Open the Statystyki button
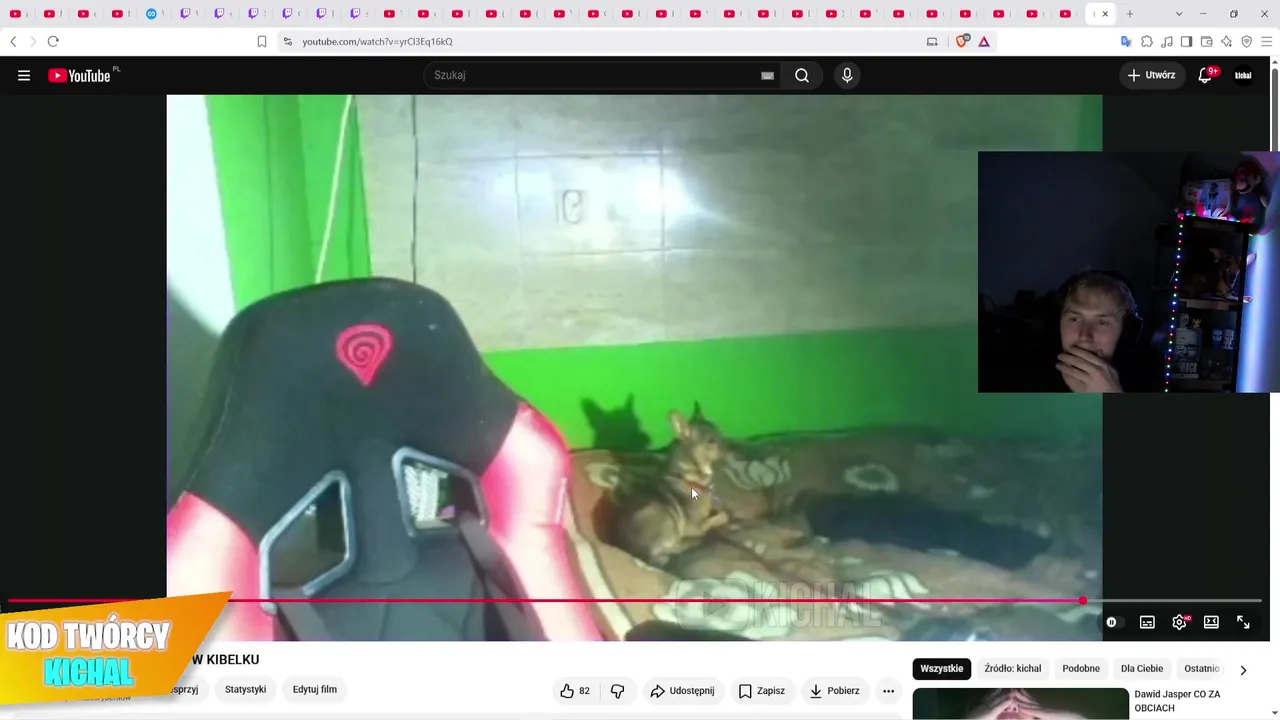The height and width of the screenshot is (720, 1280). coord(245,689)
